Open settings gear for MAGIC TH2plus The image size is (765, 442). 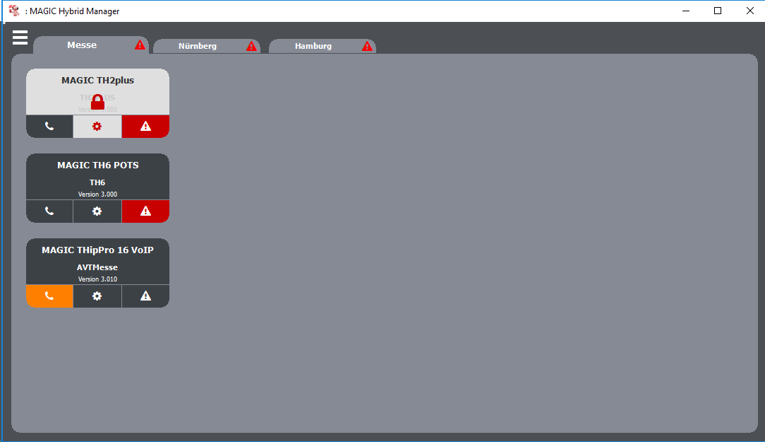tap(97, 126)
